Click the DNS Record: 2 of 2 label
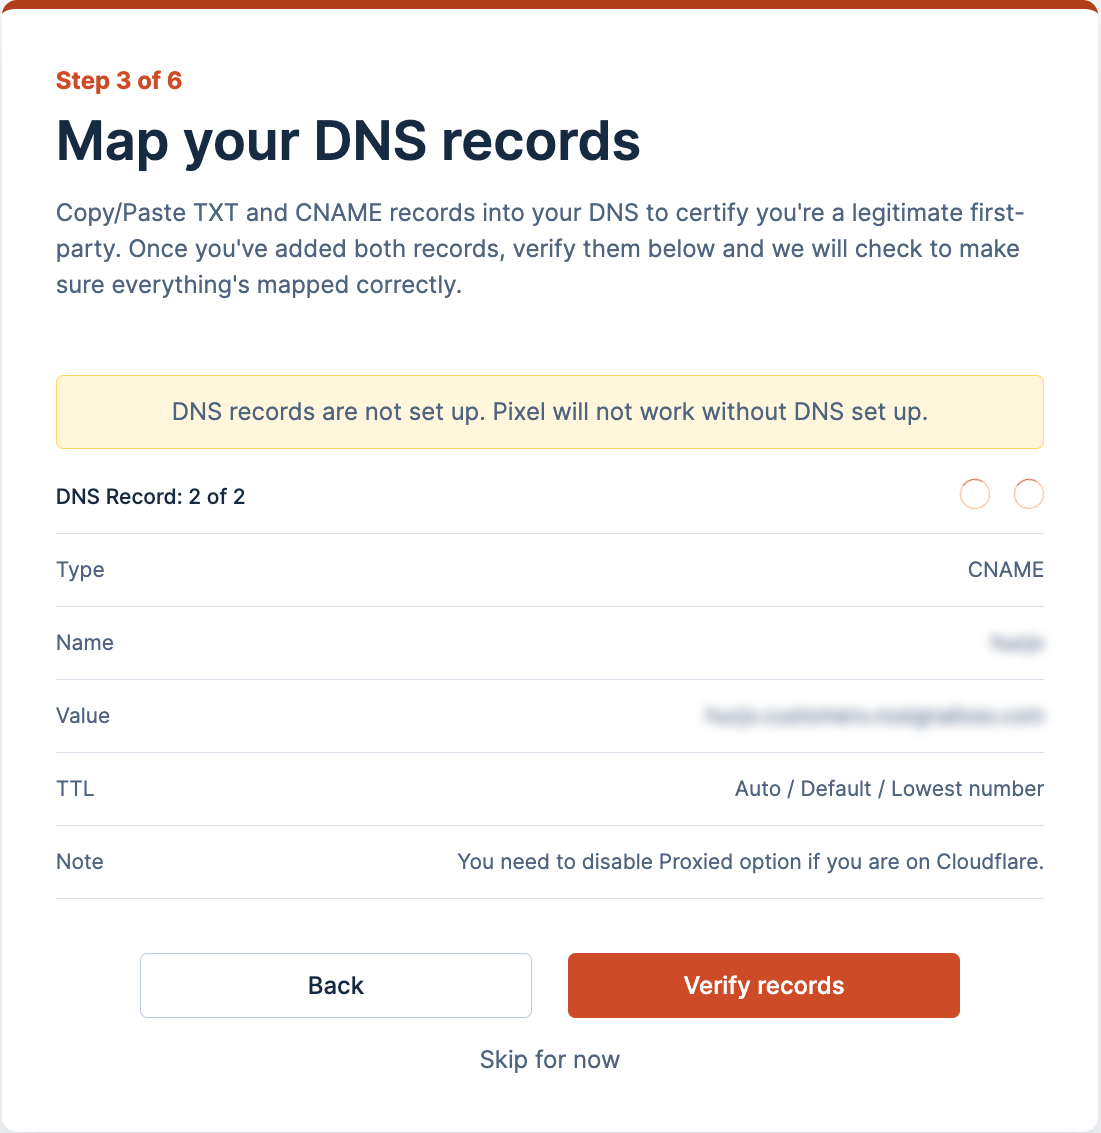Viewport: 1101px width, 1133px height. [151, 497]
